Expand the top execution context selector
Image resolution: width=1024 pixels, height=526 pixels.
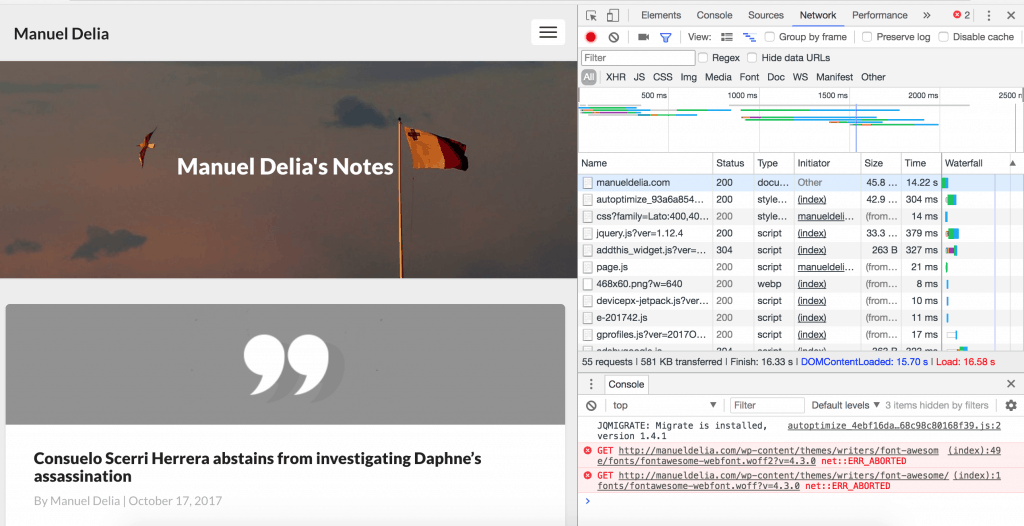point(664,405)
